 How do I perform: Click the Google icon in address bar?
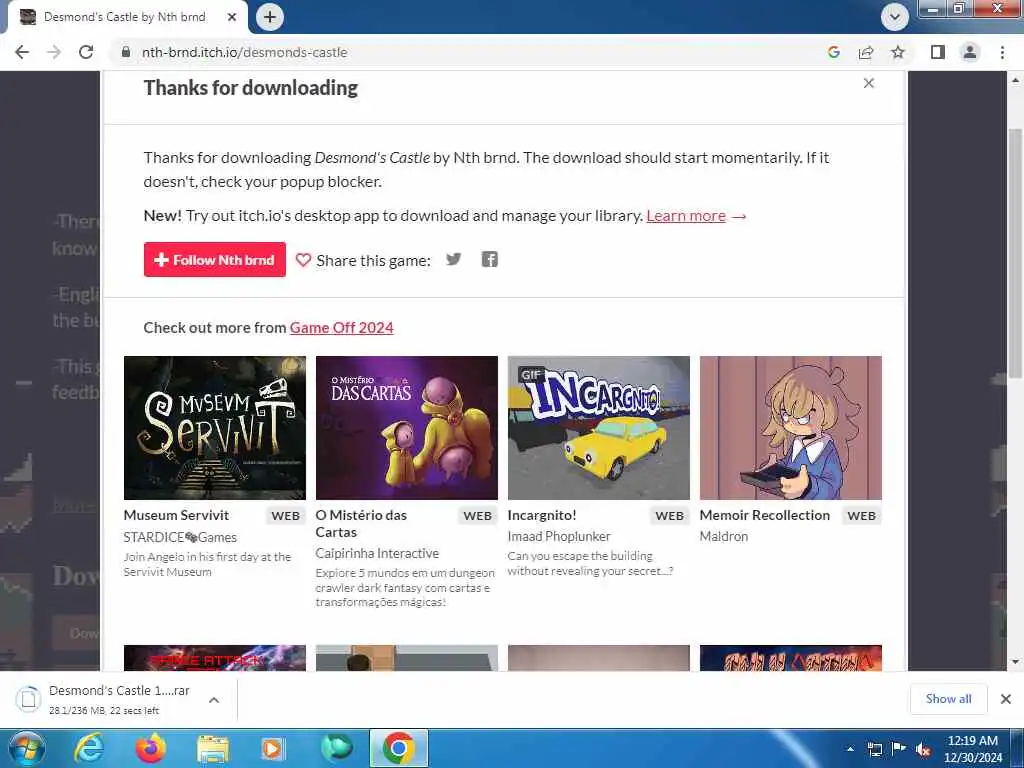pos(833,52)
